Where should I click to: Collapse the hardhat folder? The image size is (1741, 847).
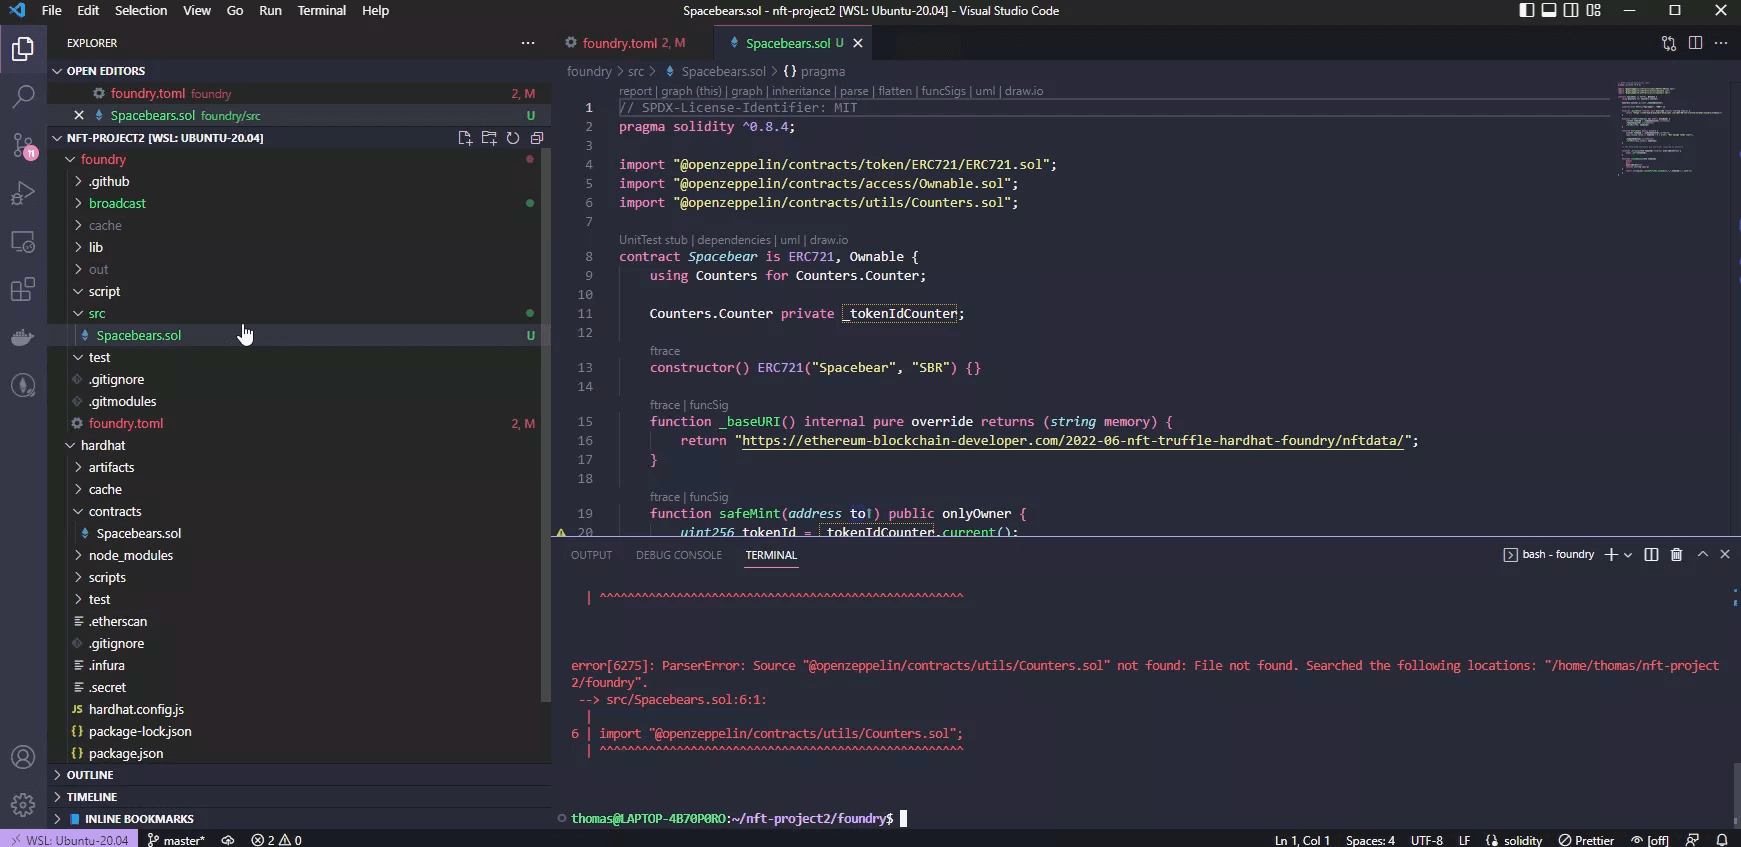pos(103,445)
